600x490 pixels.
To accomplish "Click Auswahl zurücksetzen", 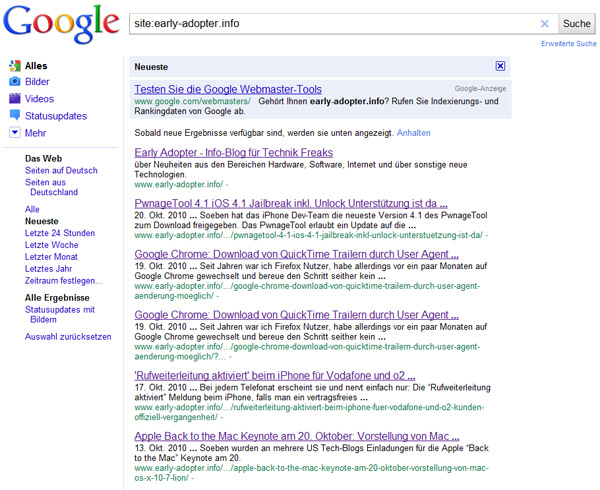I will 68,337.
